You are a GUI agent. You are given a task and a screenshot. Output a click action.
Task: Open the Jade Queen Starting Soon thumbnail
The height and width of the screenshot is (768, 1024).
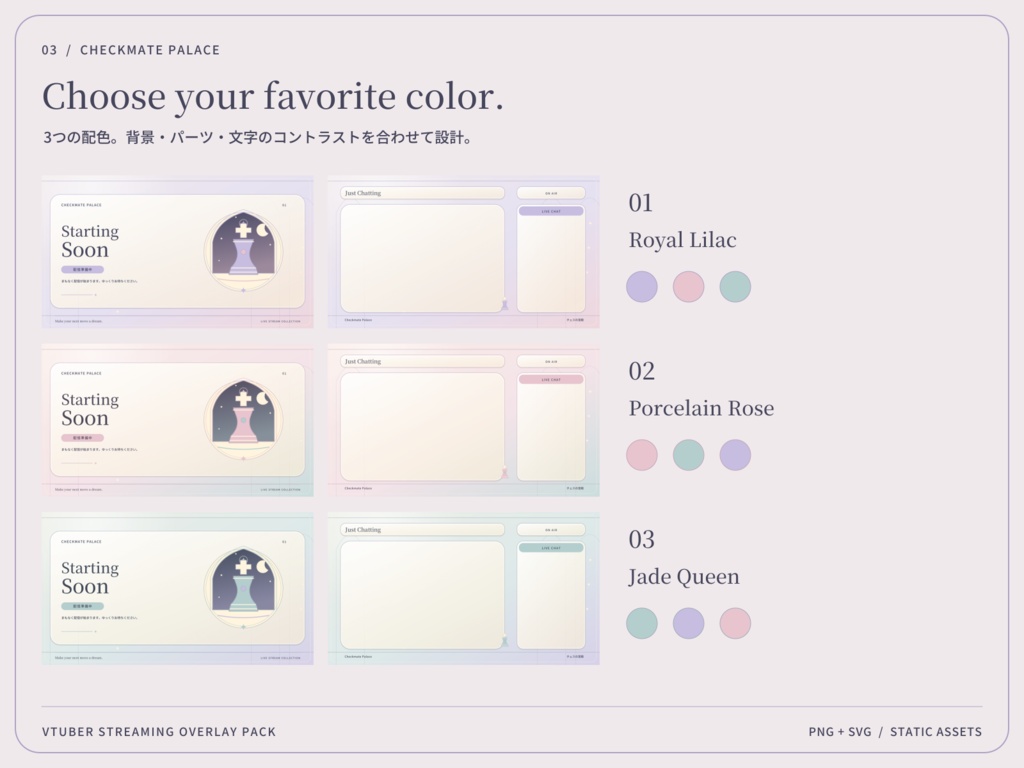178,588
